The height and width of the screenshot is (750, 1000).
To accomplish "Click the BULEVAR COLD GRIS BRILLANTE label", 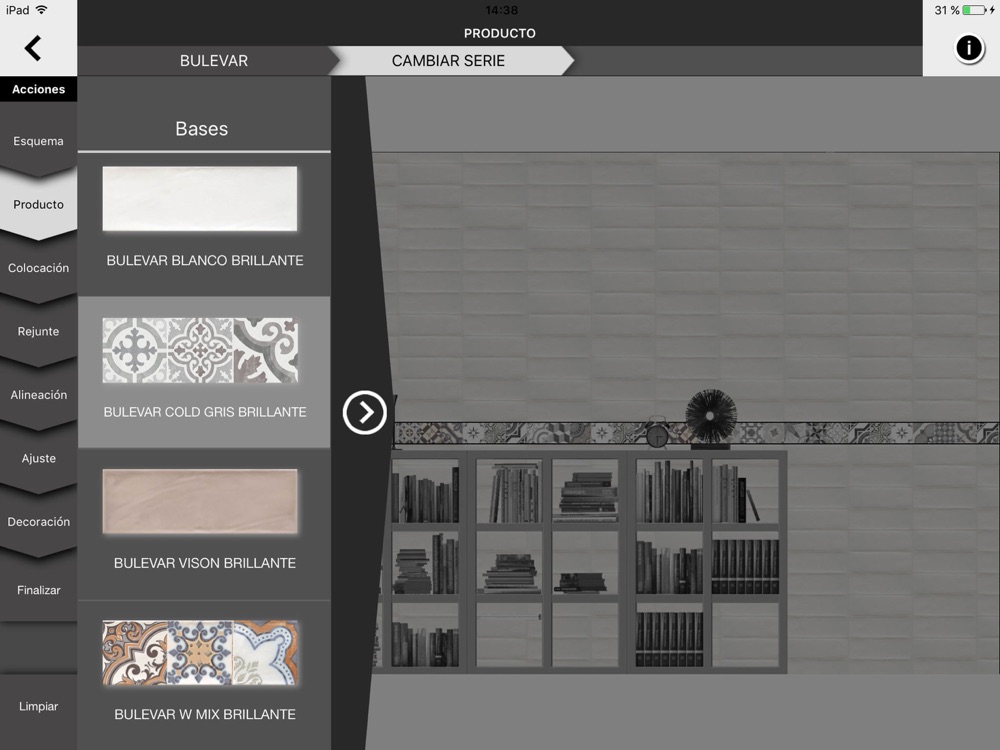I will 205,412.
